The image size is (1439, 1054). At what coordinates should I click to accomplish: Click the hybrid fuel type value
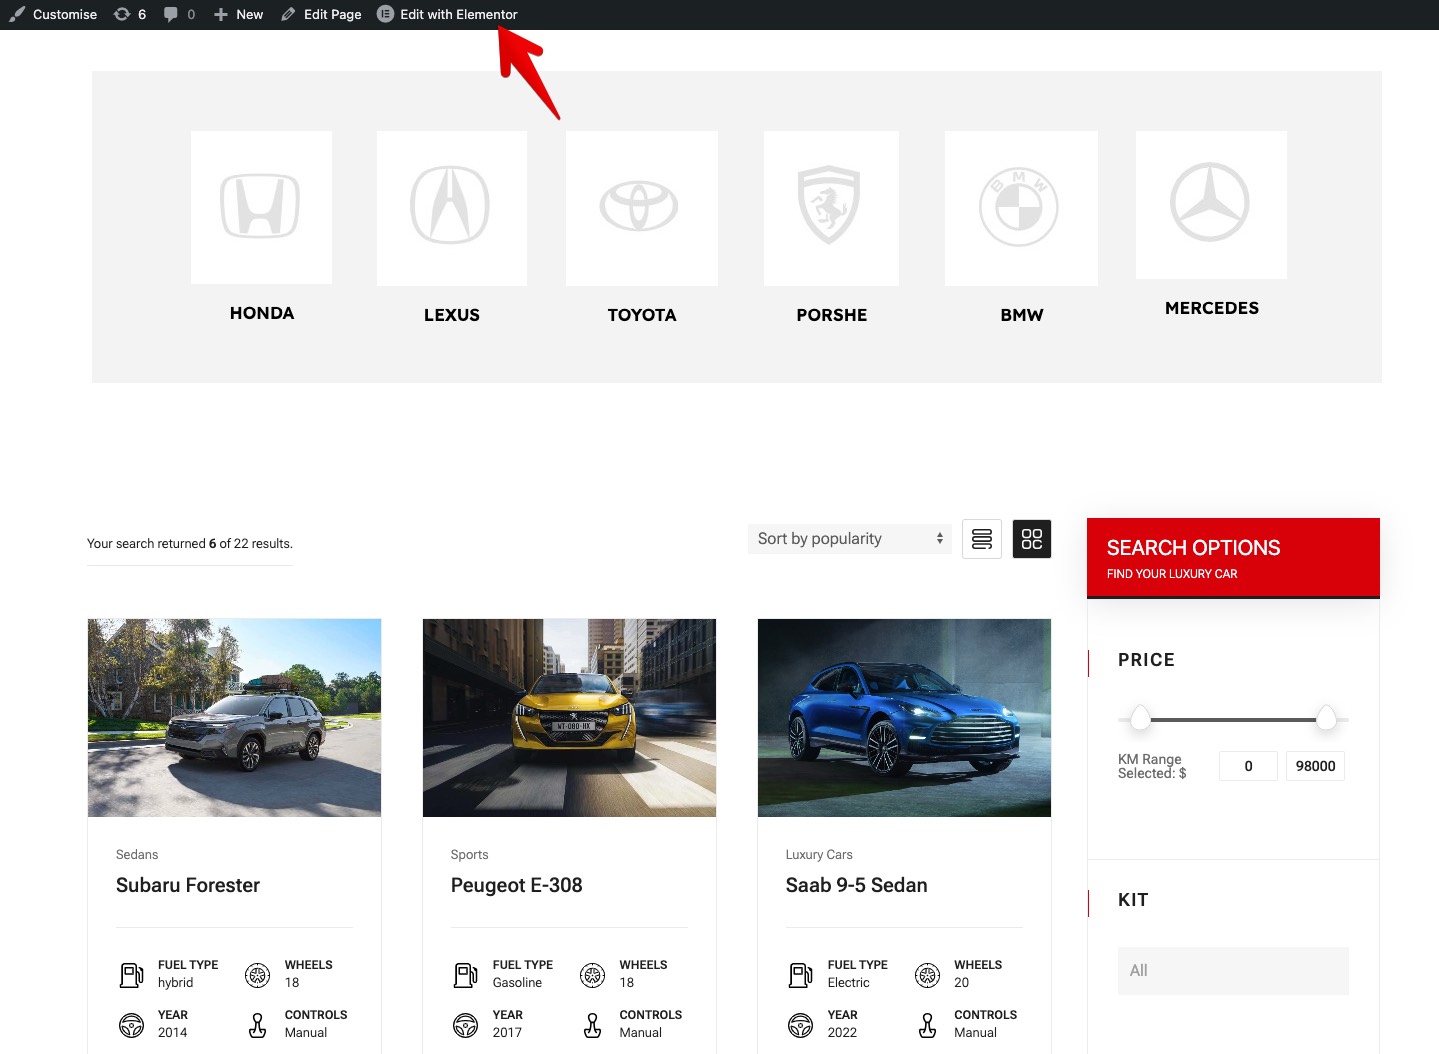coord(176,983)
